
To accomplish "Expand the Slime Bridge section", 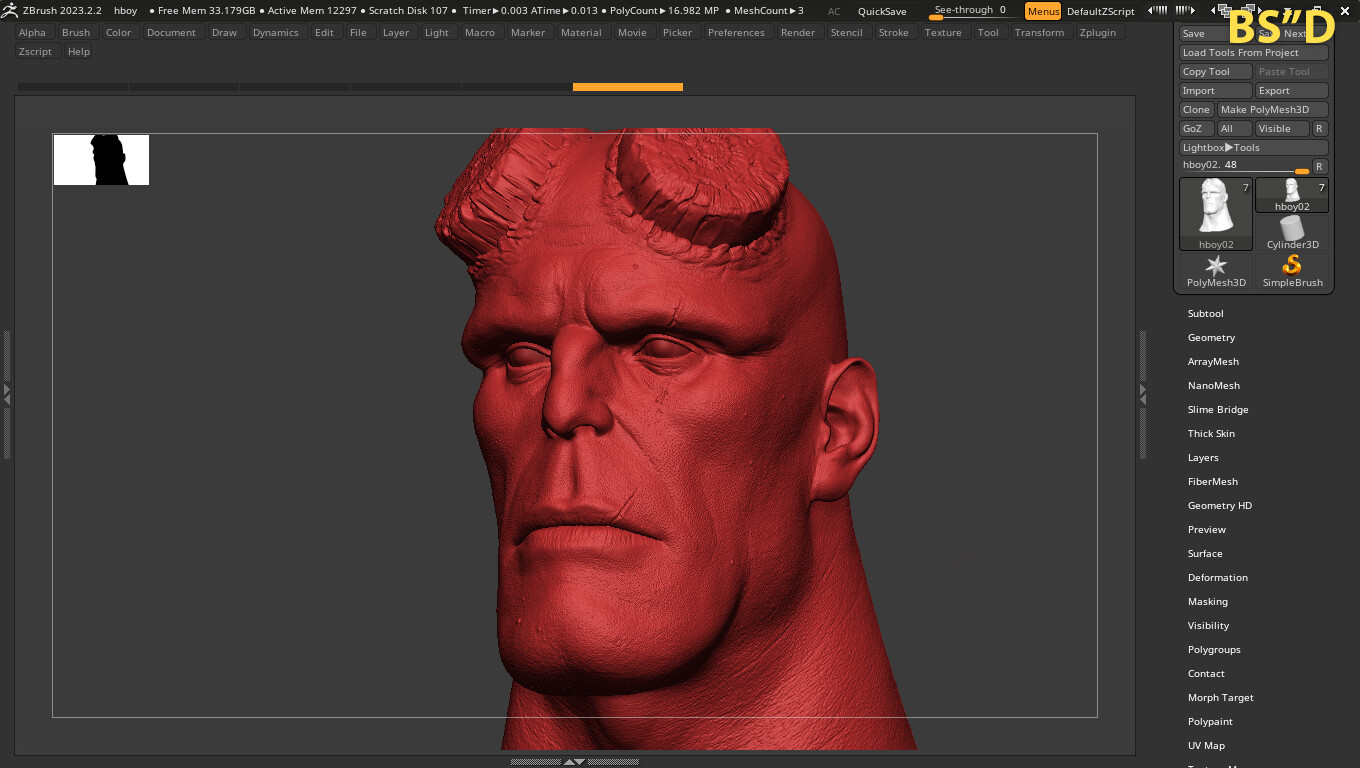I will (x=1218, y=410).
